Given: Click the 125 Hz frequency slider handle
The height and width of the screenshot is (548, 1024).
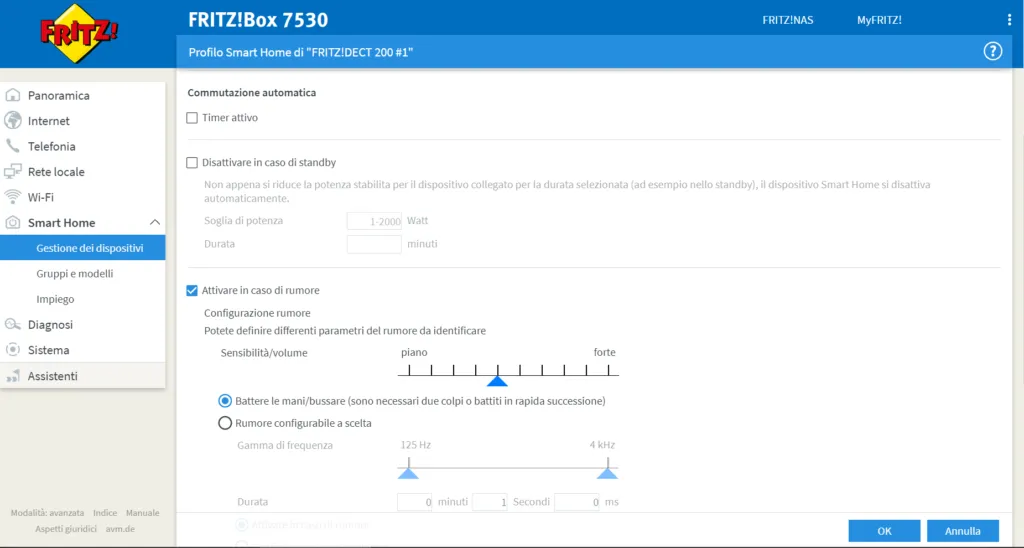Looking at the screenshot, I should point(408,473).
